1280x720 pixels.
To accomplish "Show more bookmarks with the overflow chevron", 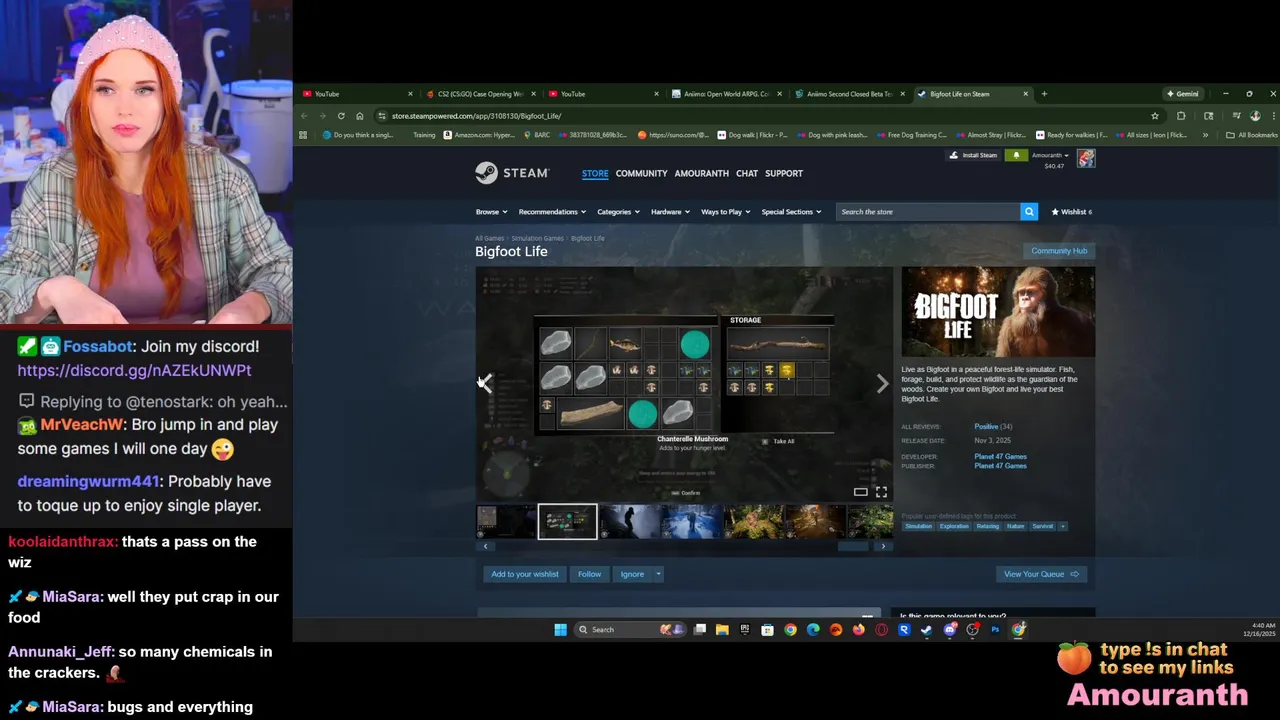I will tap(1205, 135).
